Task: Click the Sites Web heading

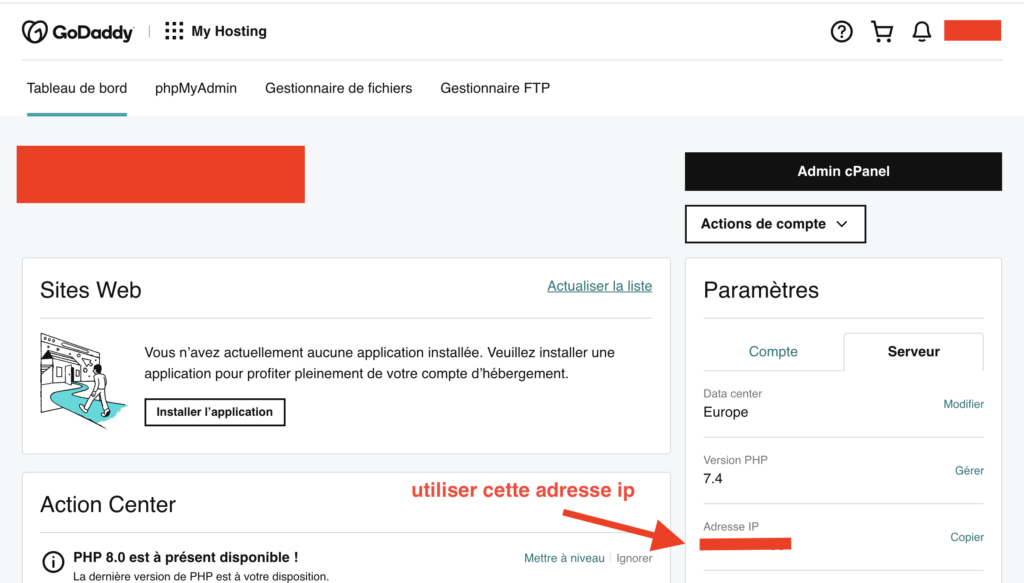Action: click(x=91, y=290)
